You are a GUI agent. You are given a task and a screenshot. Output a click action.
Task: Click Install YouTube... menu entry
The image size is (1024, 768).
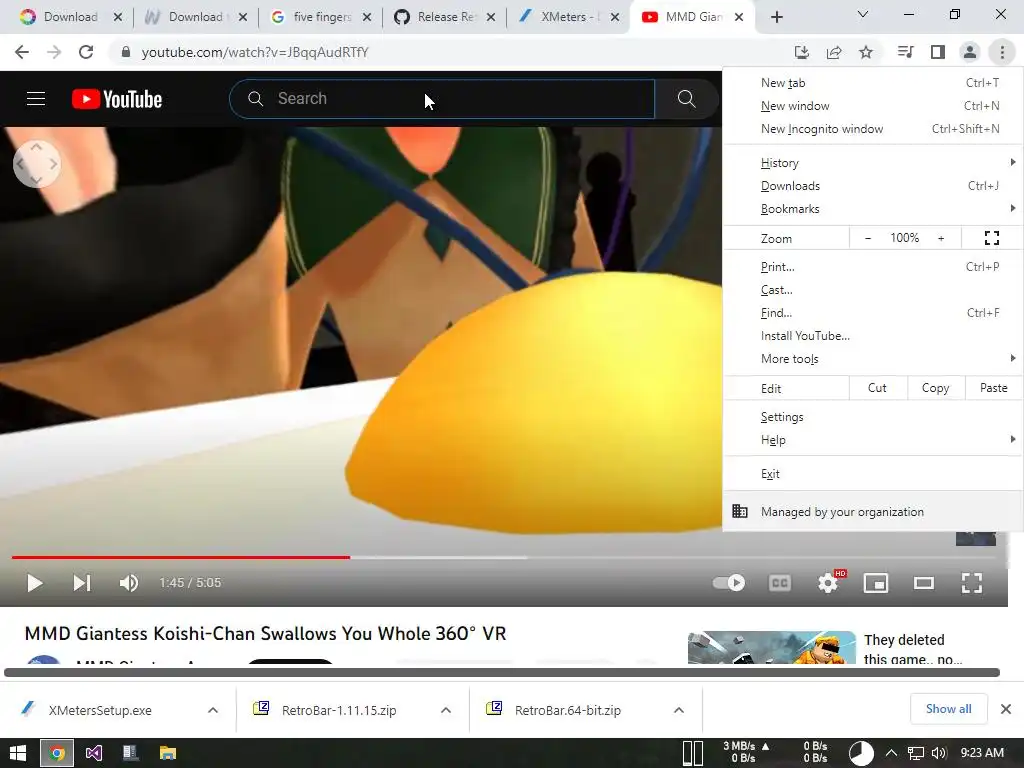(873, 336)
